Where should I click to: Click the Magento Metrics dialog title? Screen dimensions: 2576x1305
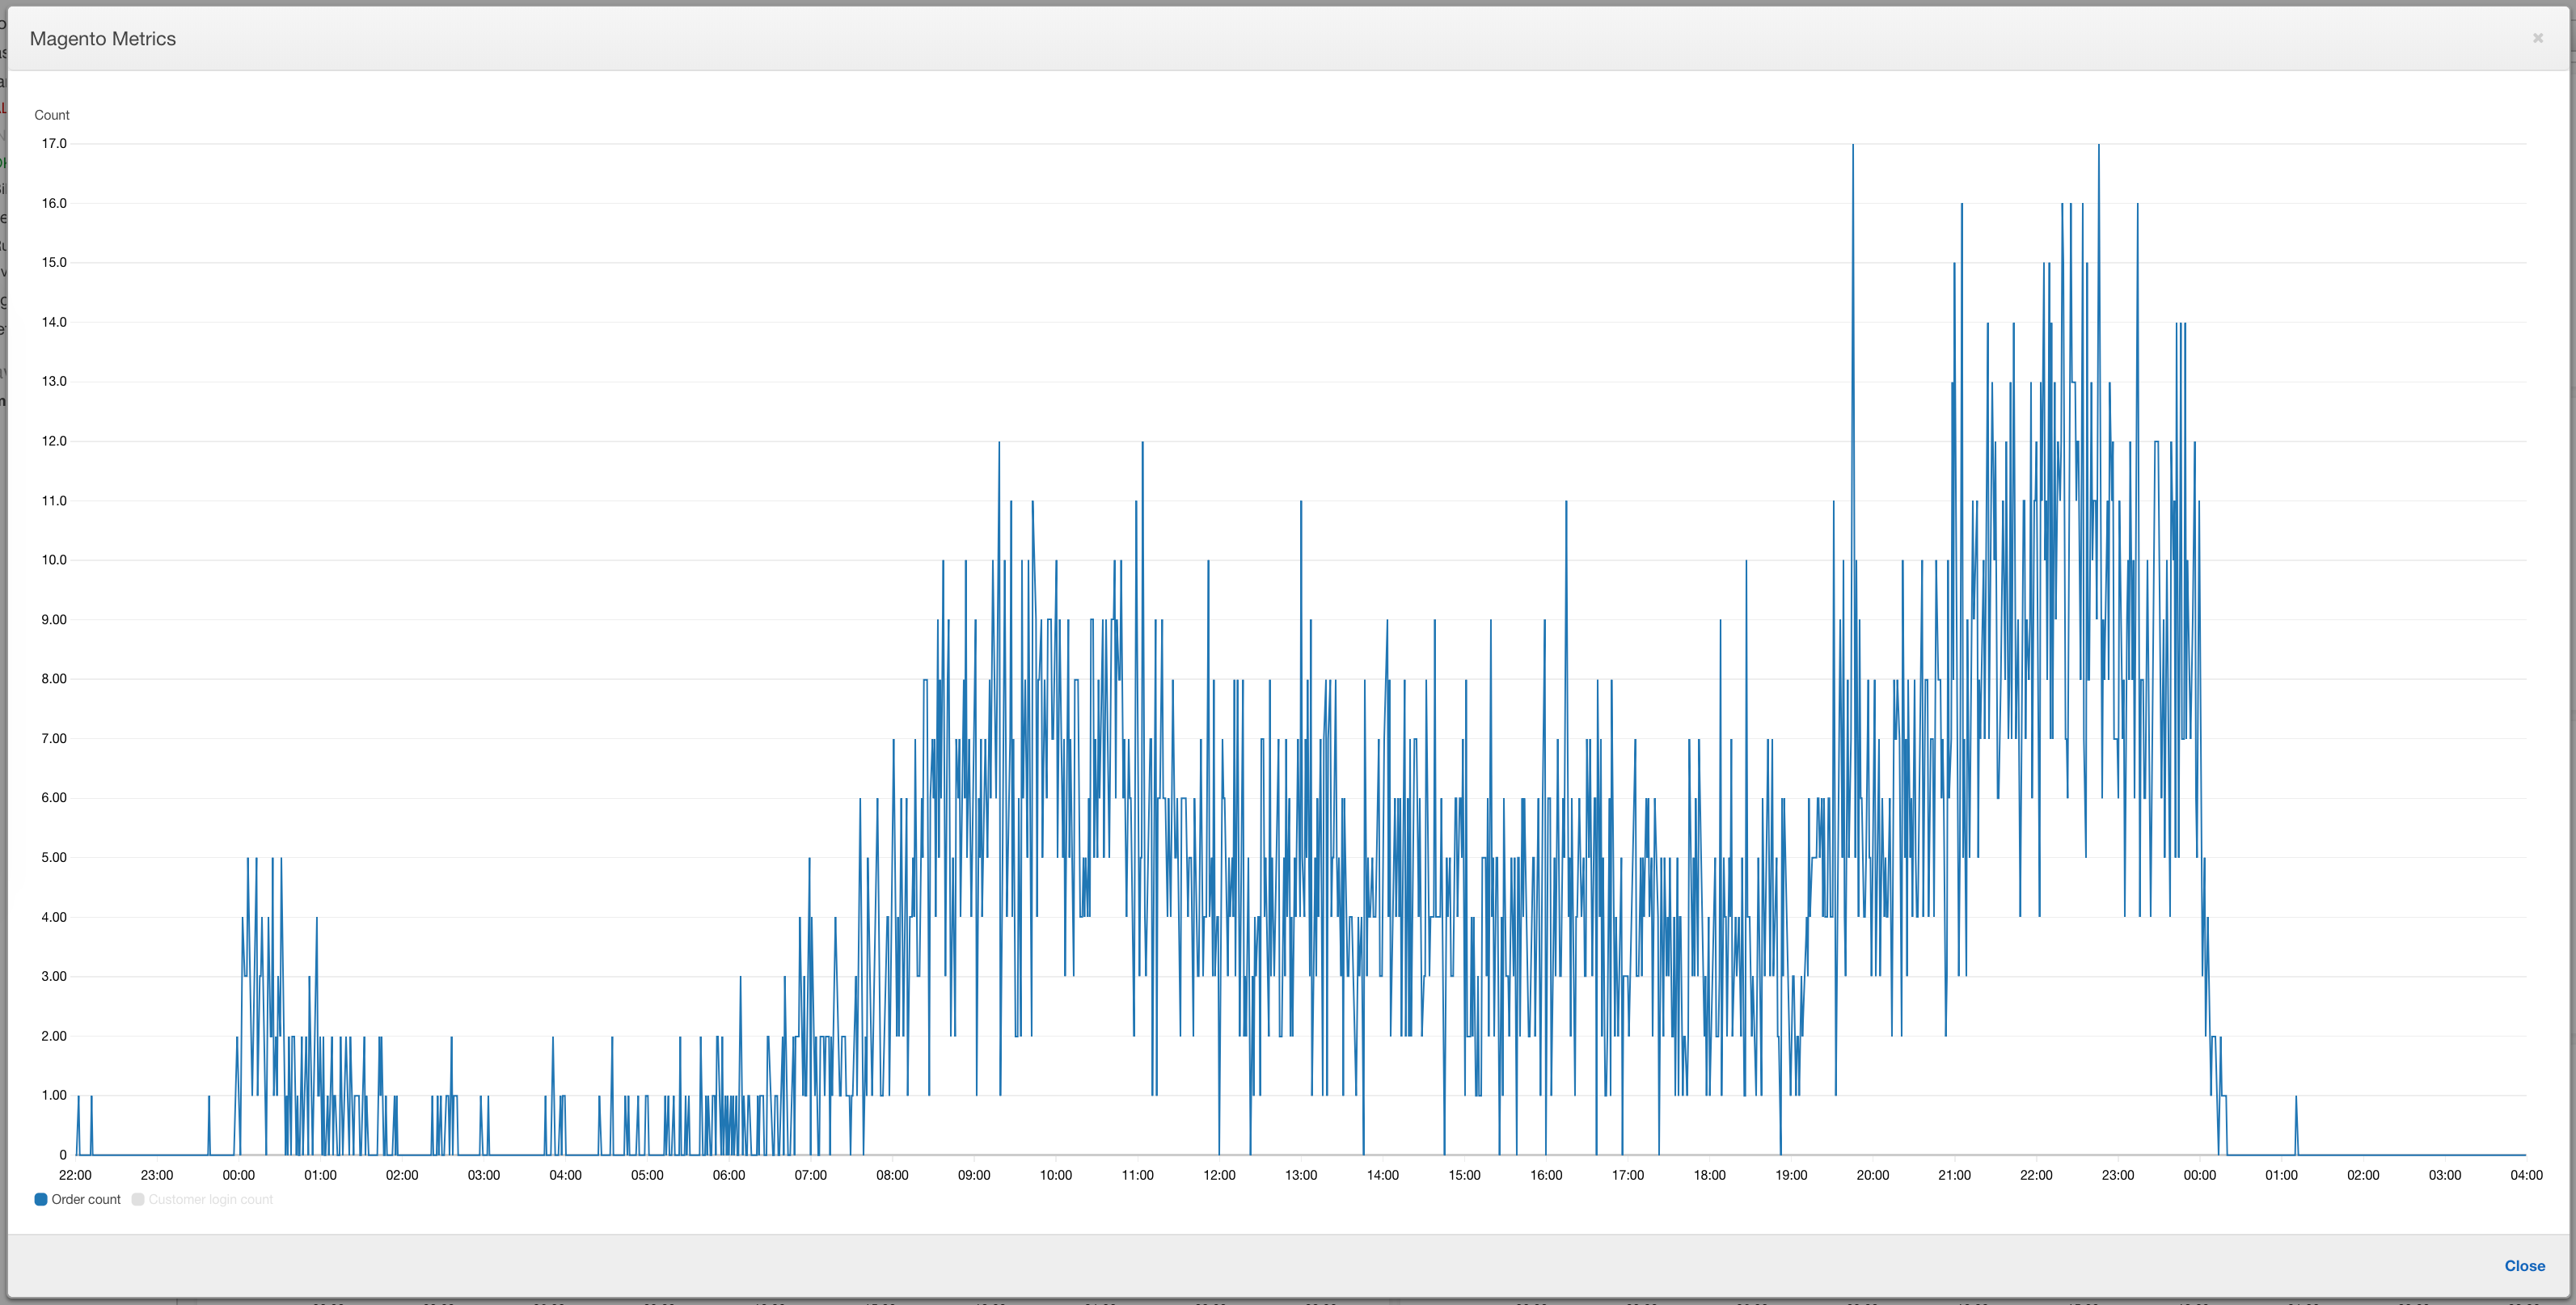coord(103,39)
